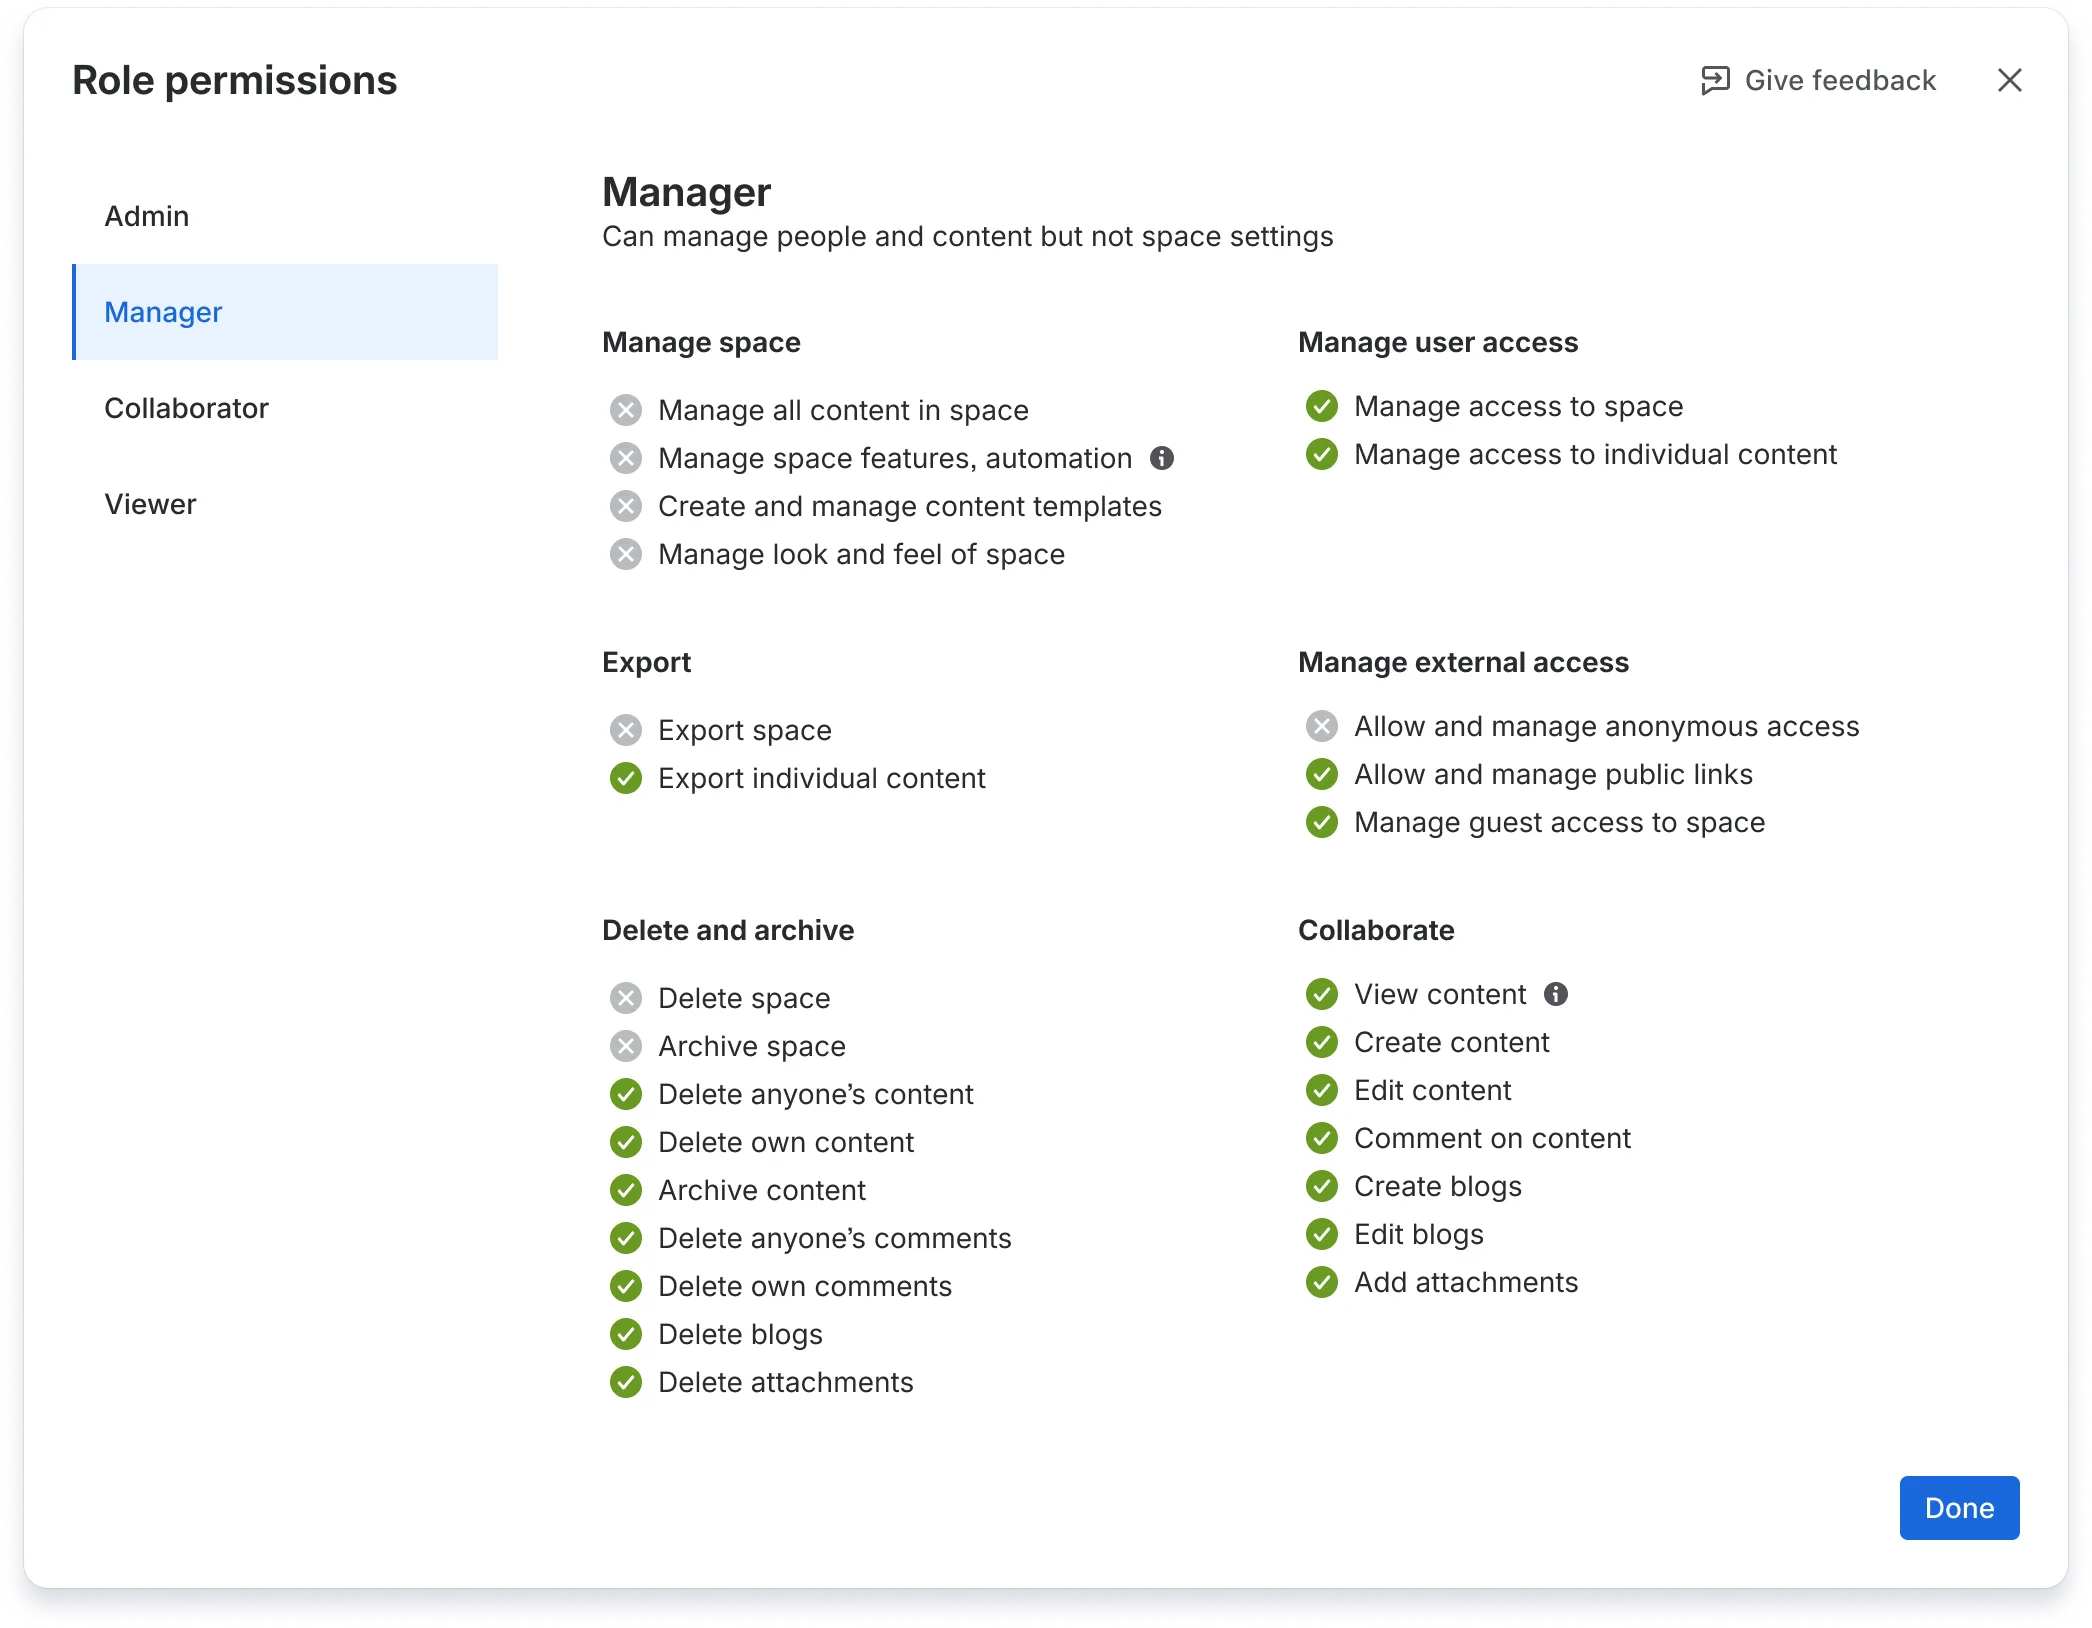Click 'Create blogs' text
The image size is (2092, 1628).
pyautogui.click(x=1438, y=1186)
